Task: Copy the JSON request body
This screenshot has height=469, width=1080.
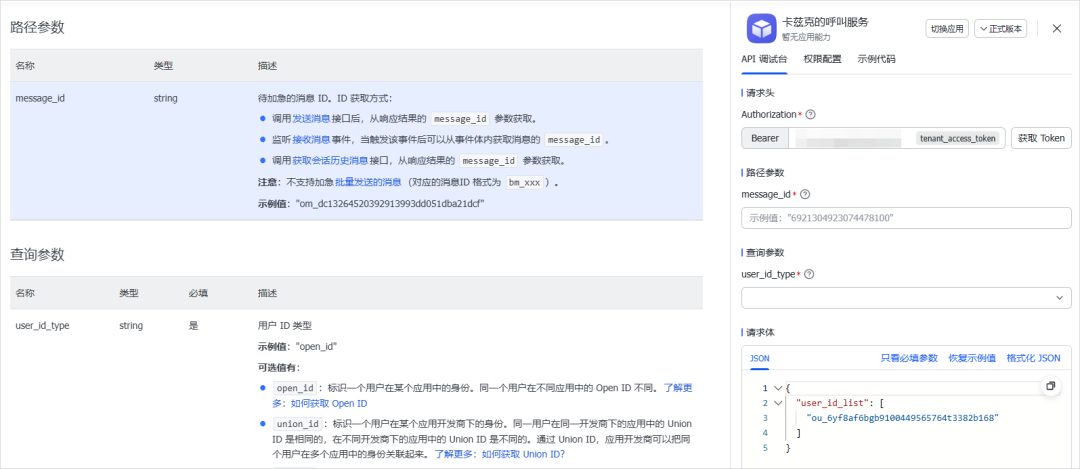Action: [1050, 386]
